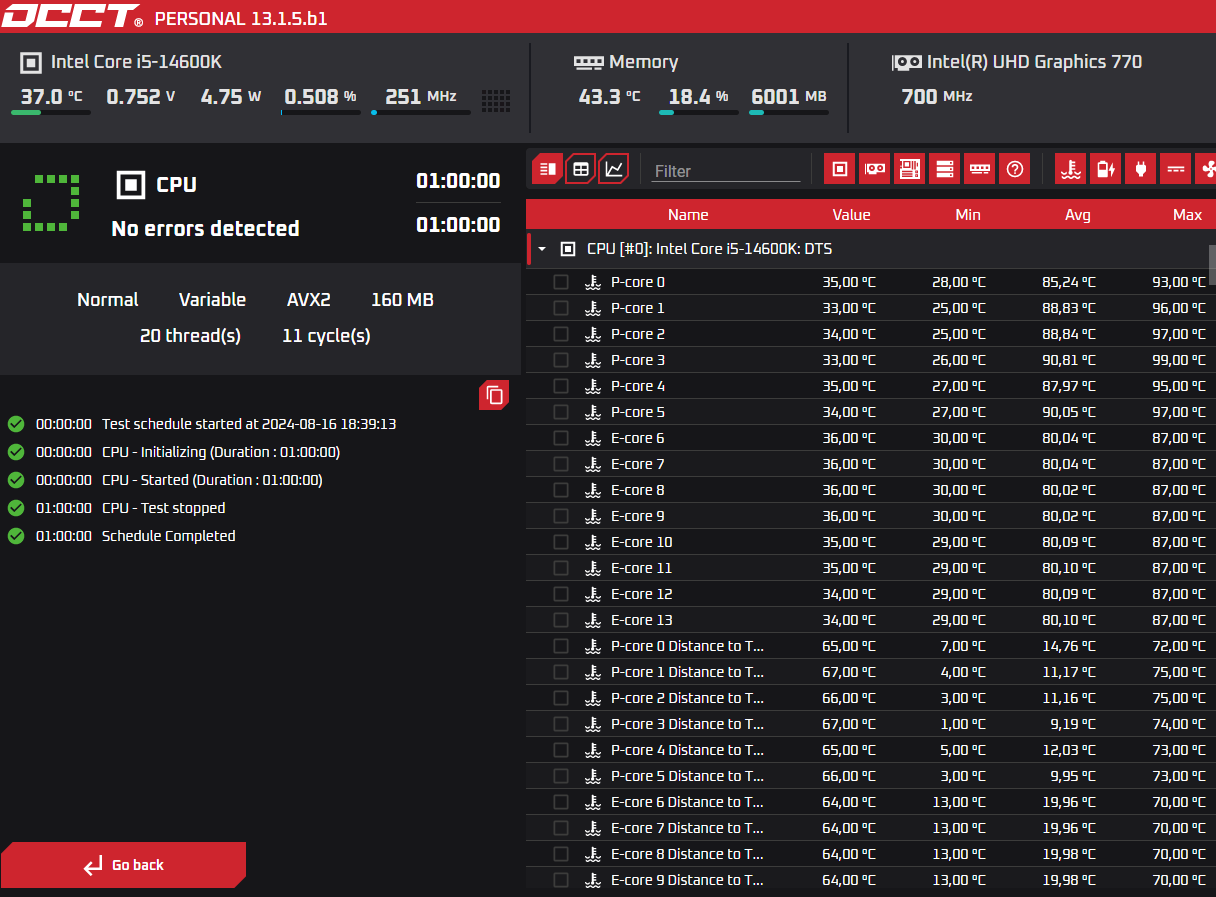Screen dimensions: 1216x897
Task: Click the AVX2 instruction set label
Action: 308,300
